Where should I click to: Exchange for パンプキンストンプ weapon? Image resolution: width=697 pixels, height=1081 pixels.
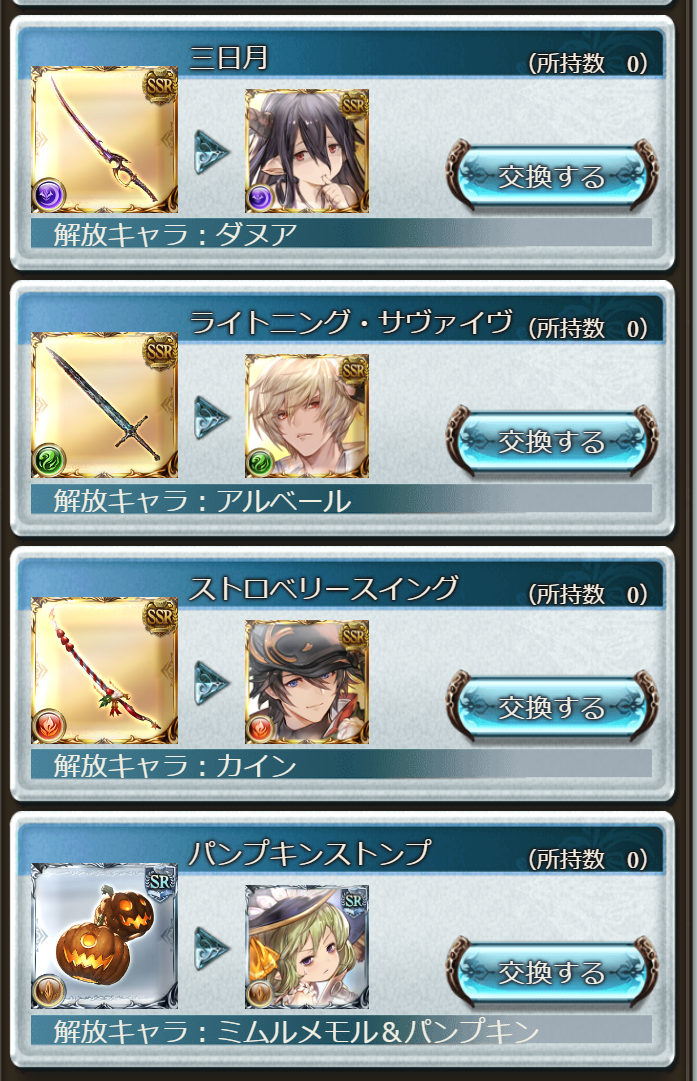point(552,972)
